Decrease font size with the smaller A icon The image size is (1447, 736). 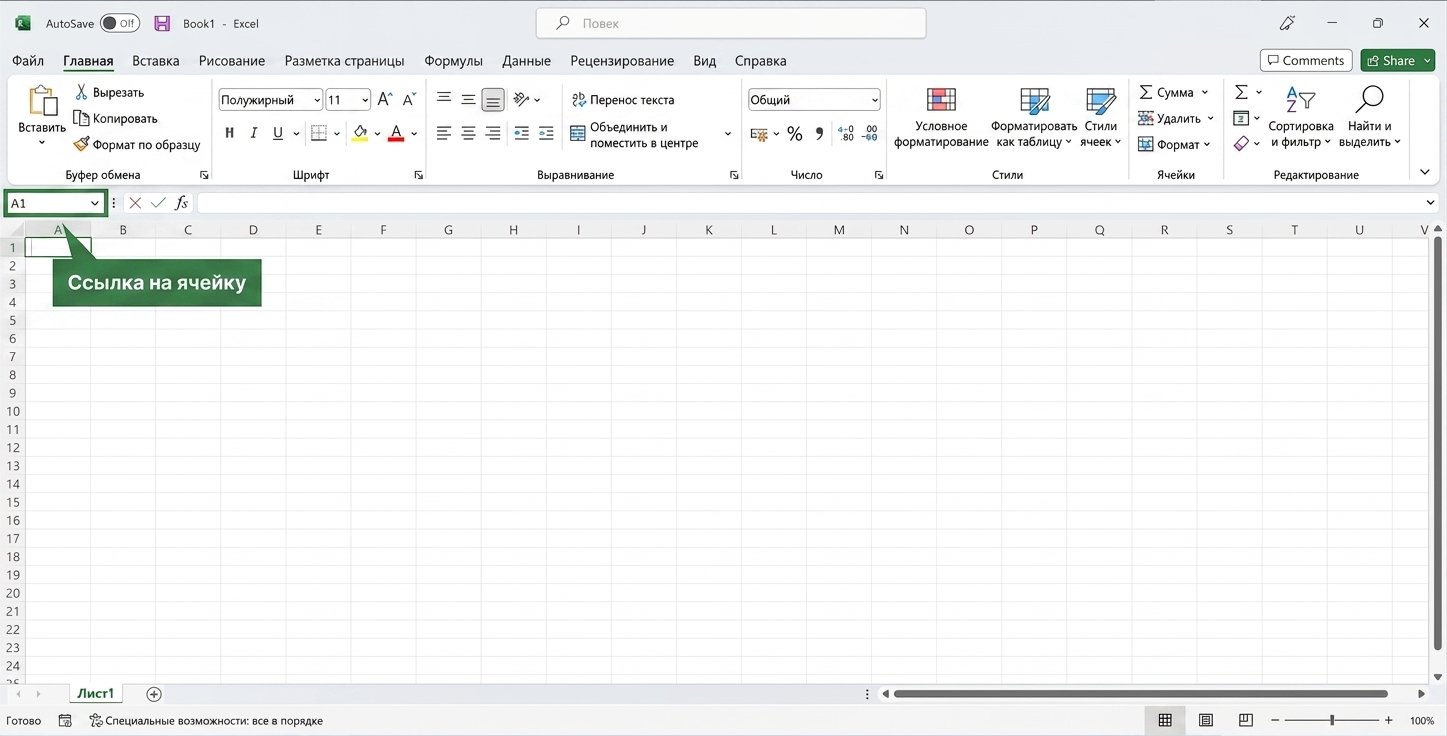tap(409, 100)
